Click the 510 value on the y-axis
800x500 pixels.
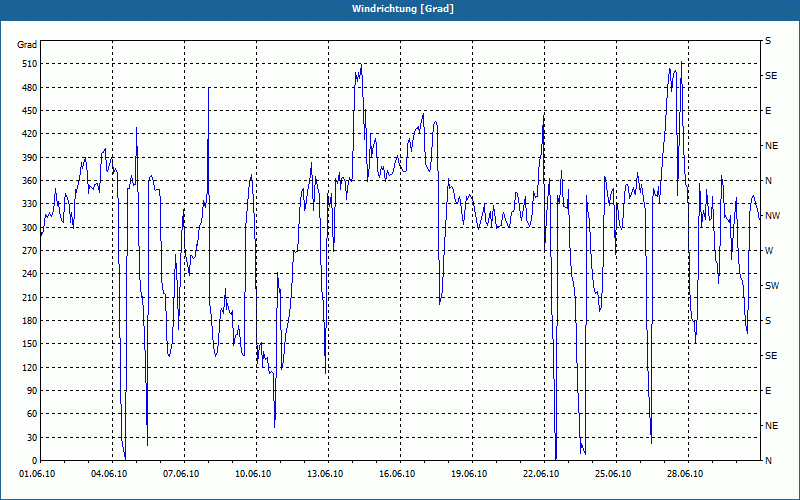point(30,64)
